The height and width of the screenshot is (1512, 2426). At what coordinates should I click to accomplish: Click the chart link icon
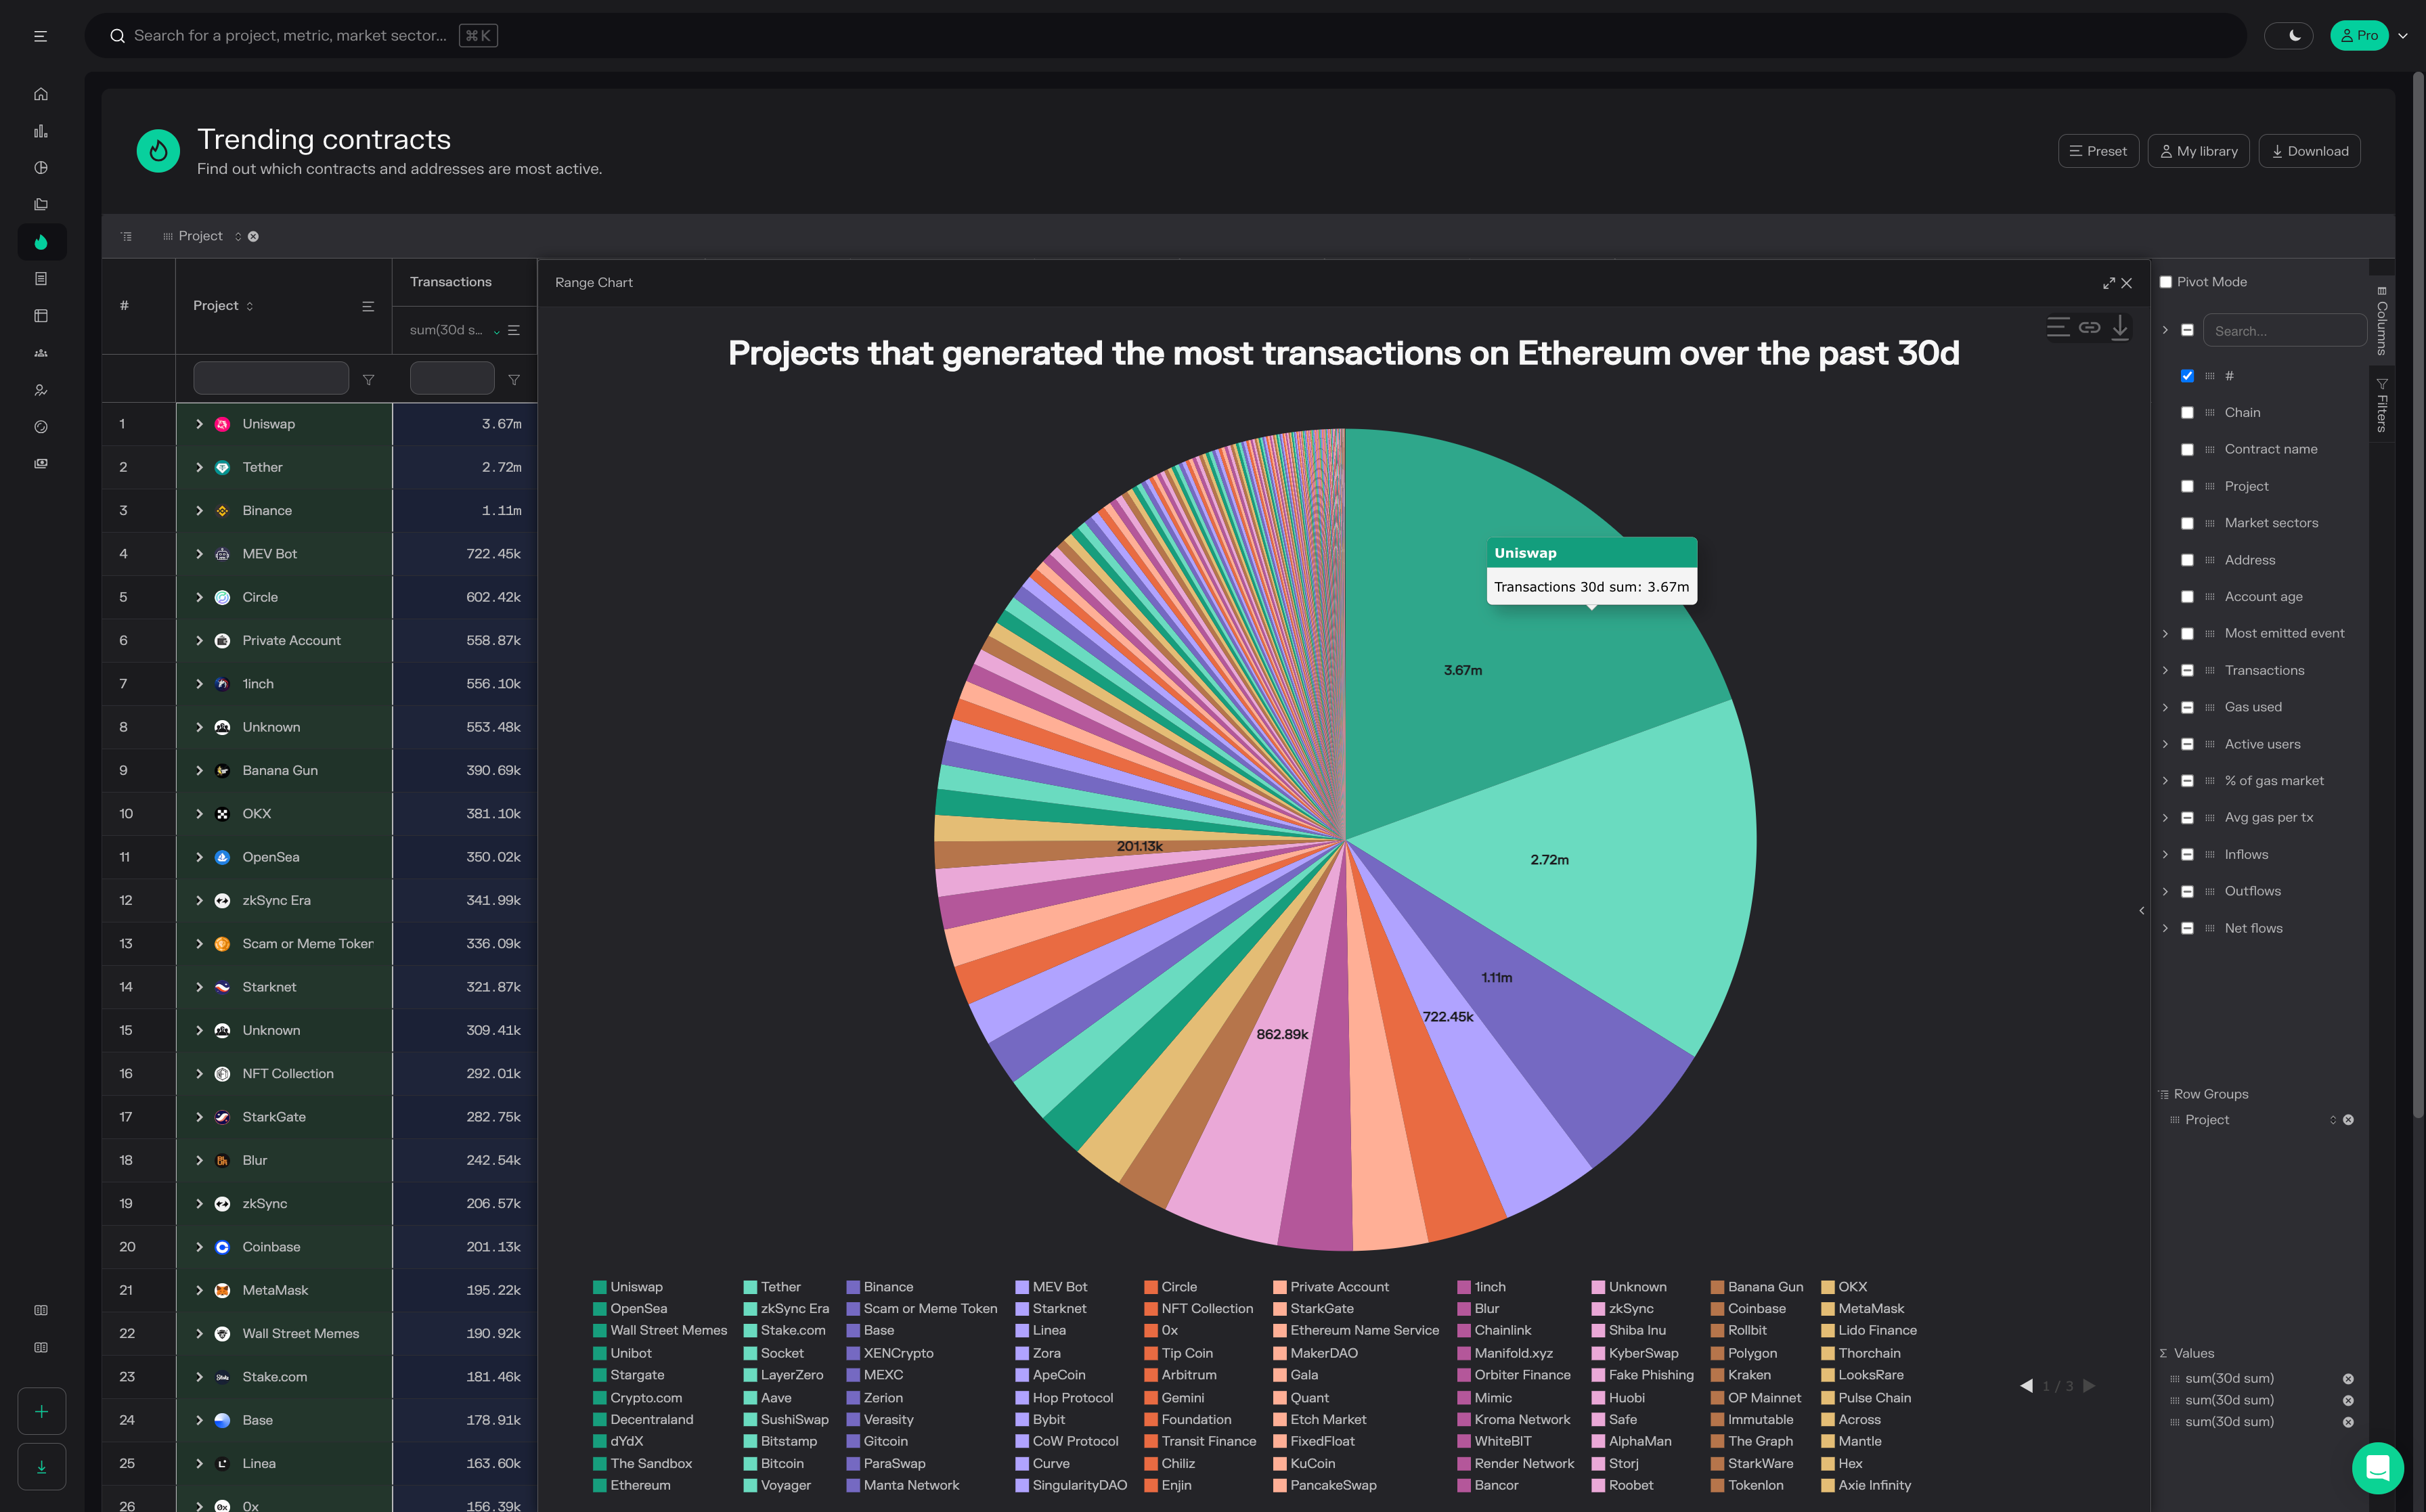(x=2089, y=327)
